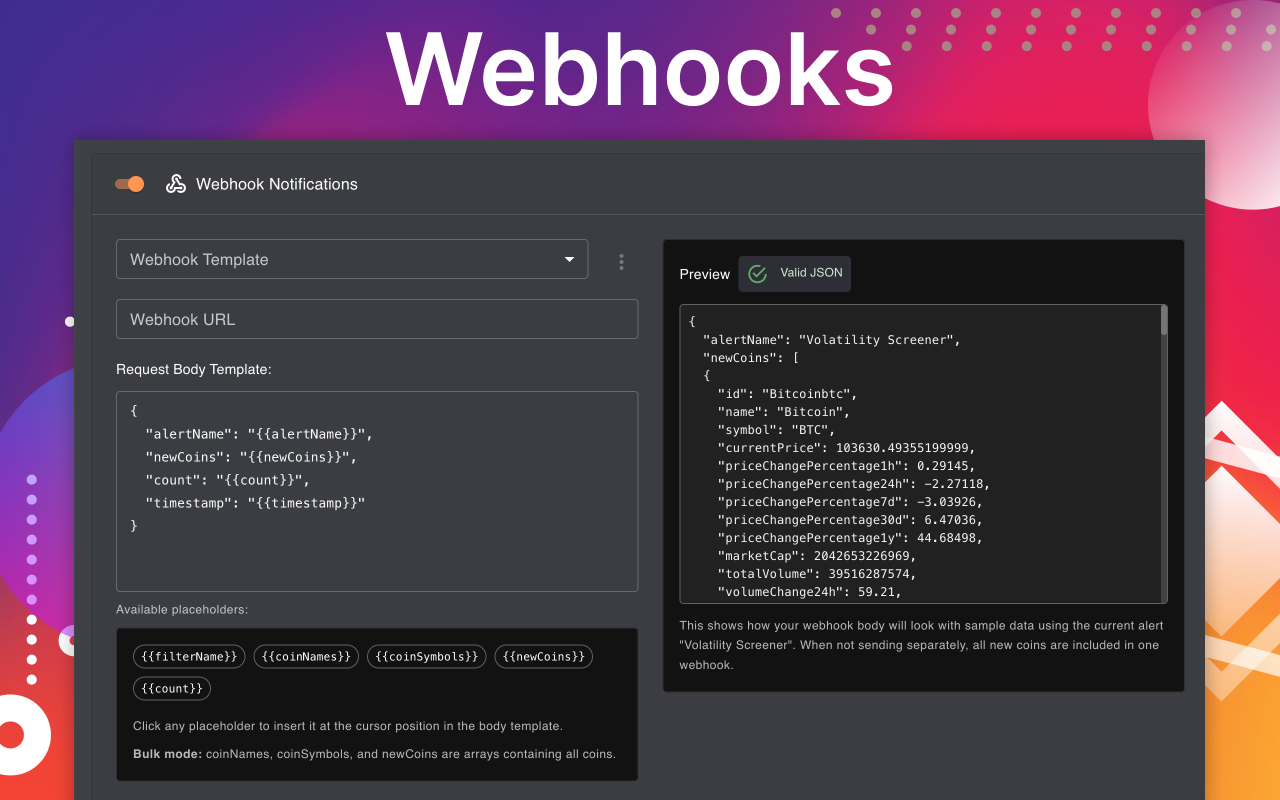
Task: Click inside the Request Body Template editor
Action: click(x=377, y=491)
